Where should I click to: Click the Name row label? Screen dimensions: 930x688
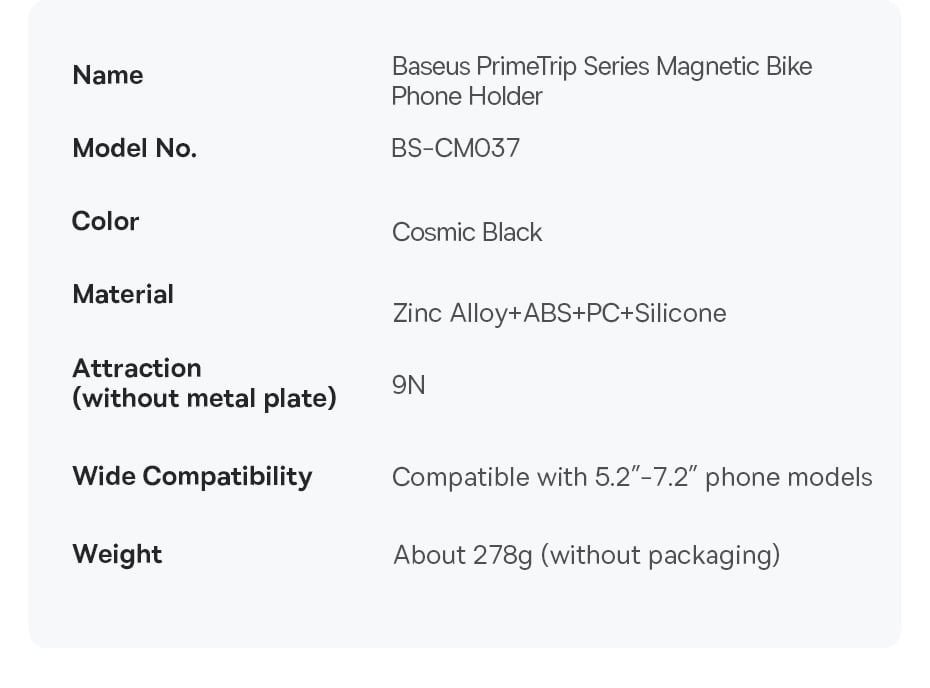click(x=107, y=75)
